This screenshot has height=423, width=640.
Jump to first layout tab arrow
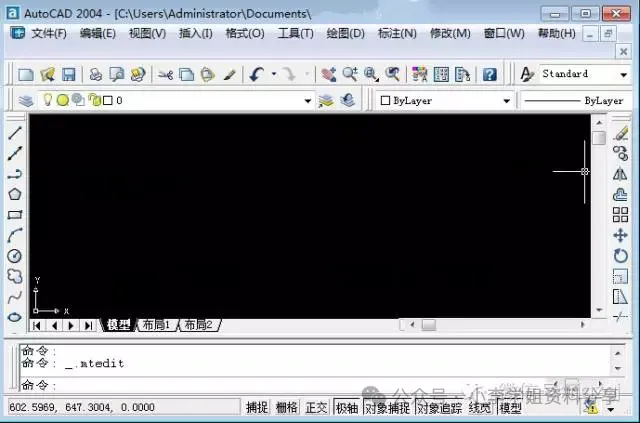click(x=36, y=325)
